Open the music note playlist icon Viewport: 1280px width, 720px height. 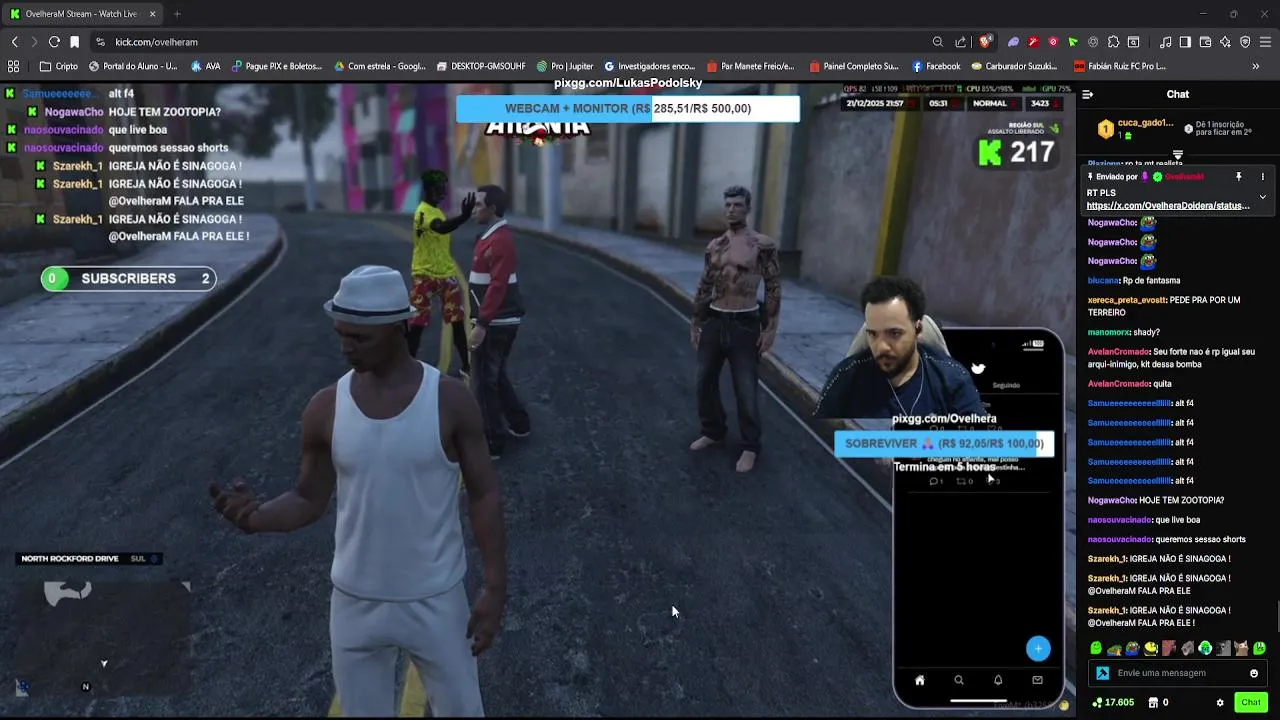click(x=1165, y=42)
